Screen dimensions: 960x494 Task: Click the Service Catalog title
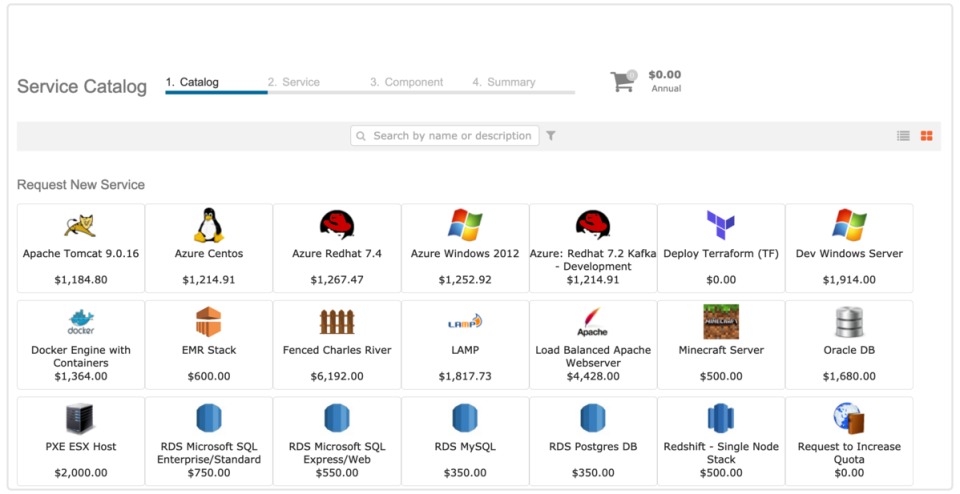click(82, 87)
